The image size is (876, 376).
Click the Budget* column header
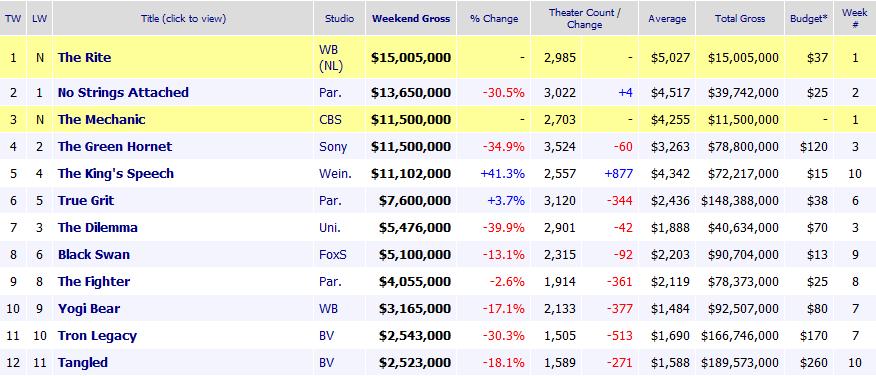coord(808,18)
